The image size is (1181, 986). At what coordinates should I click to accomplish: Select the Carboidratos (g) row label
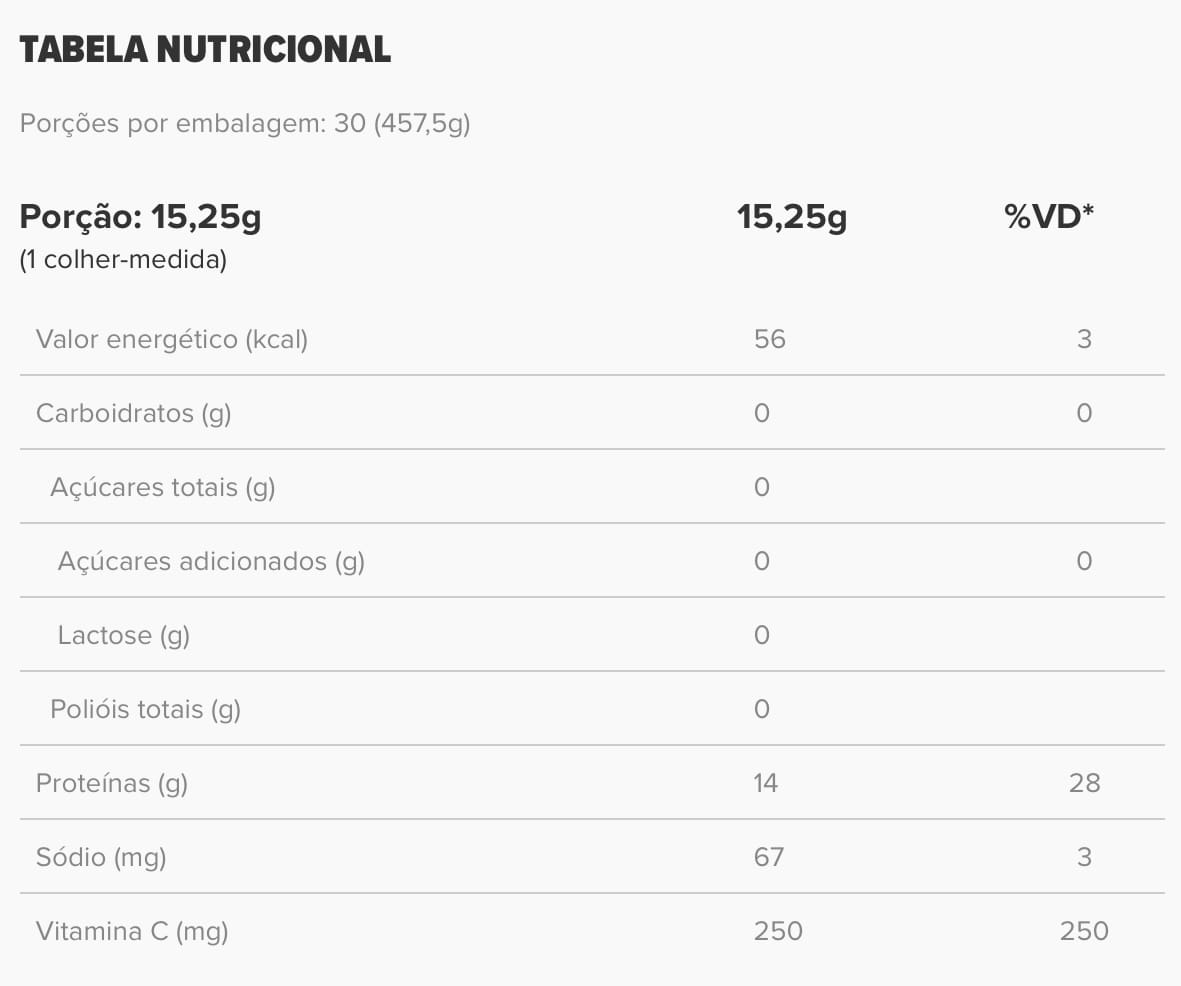[133, 413]
